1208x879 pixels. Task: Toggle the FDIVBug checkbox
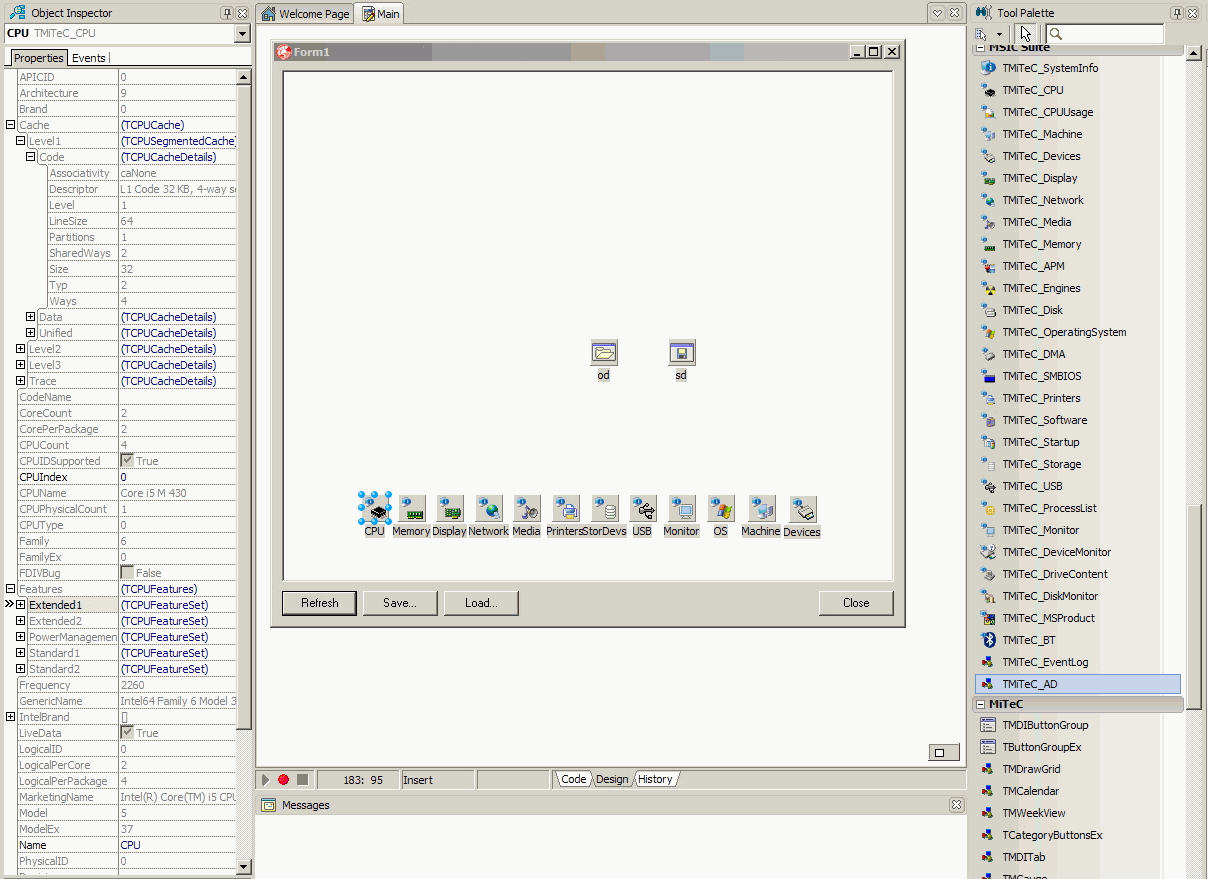click(x=127, y=573)
